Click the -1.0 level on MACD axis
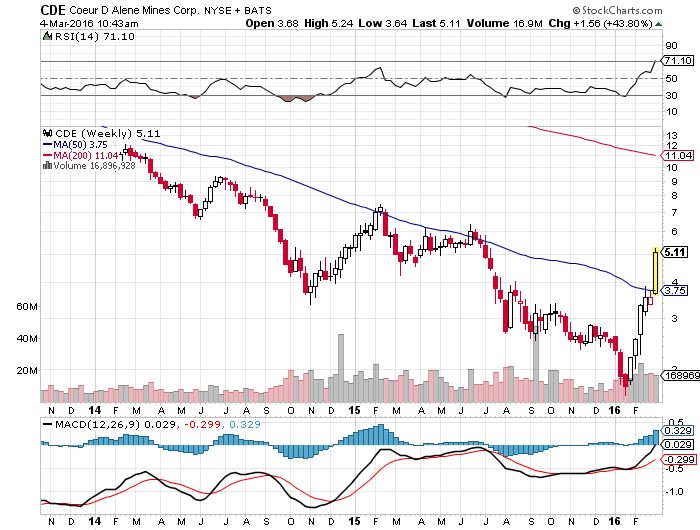700x530 pixels. tap(674, 492)
